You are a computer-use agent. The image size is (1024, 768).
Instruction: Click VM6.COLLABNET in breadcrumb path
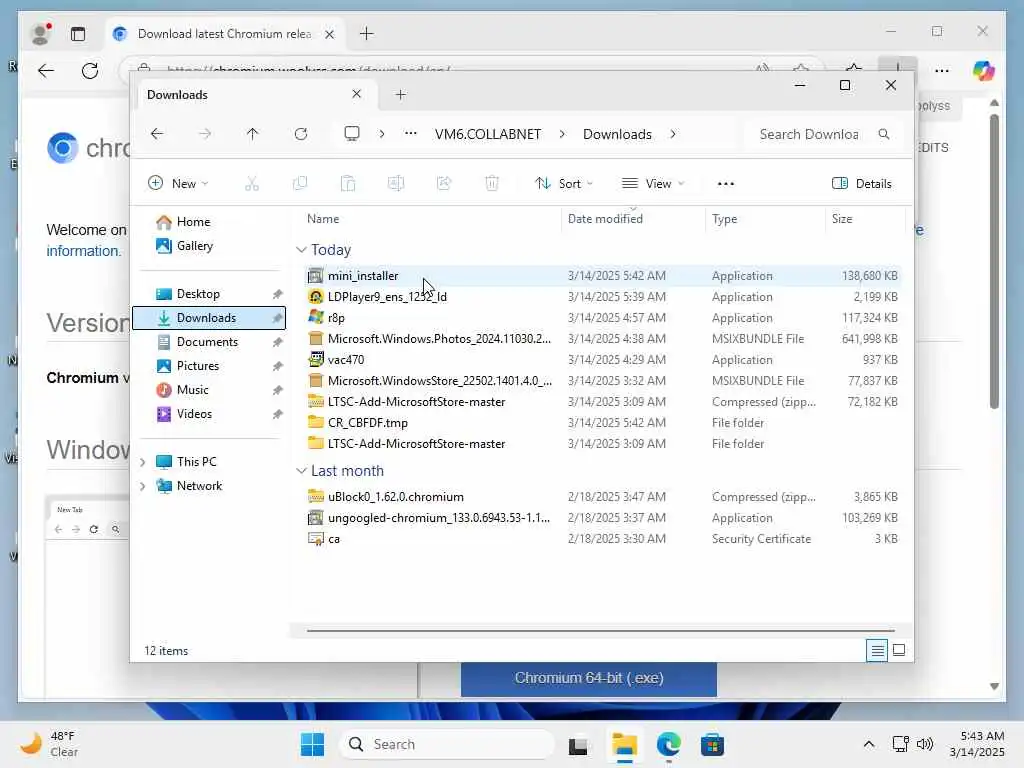pos(488,134)
